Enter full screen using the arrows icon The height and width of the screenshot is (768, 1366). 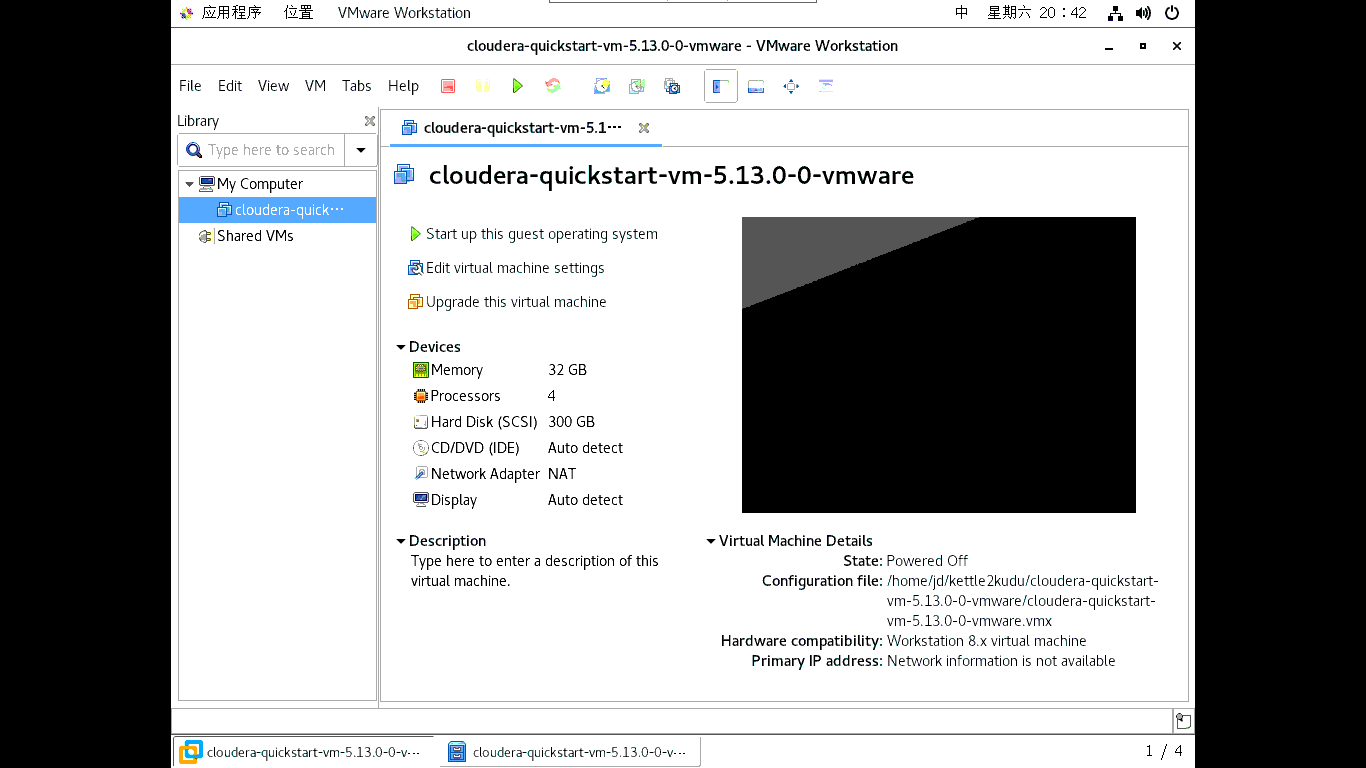(x=791, y=86)
